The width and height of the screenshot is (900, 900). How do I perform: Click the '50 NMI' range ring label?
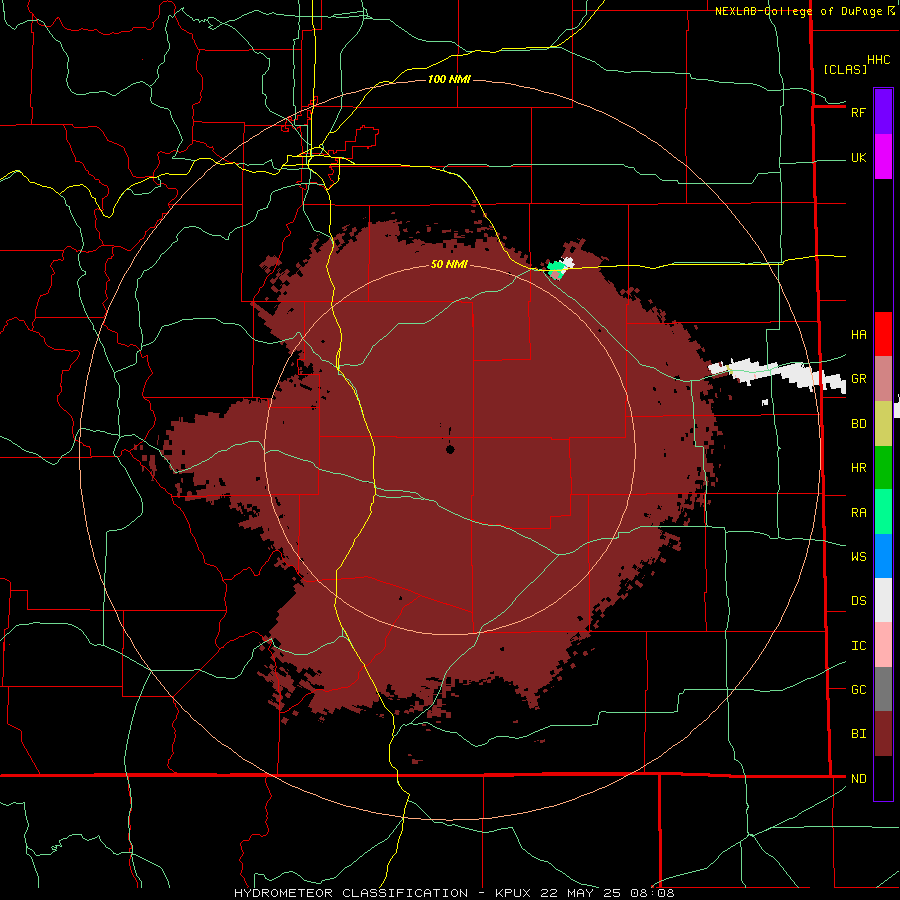pos(449,264)
